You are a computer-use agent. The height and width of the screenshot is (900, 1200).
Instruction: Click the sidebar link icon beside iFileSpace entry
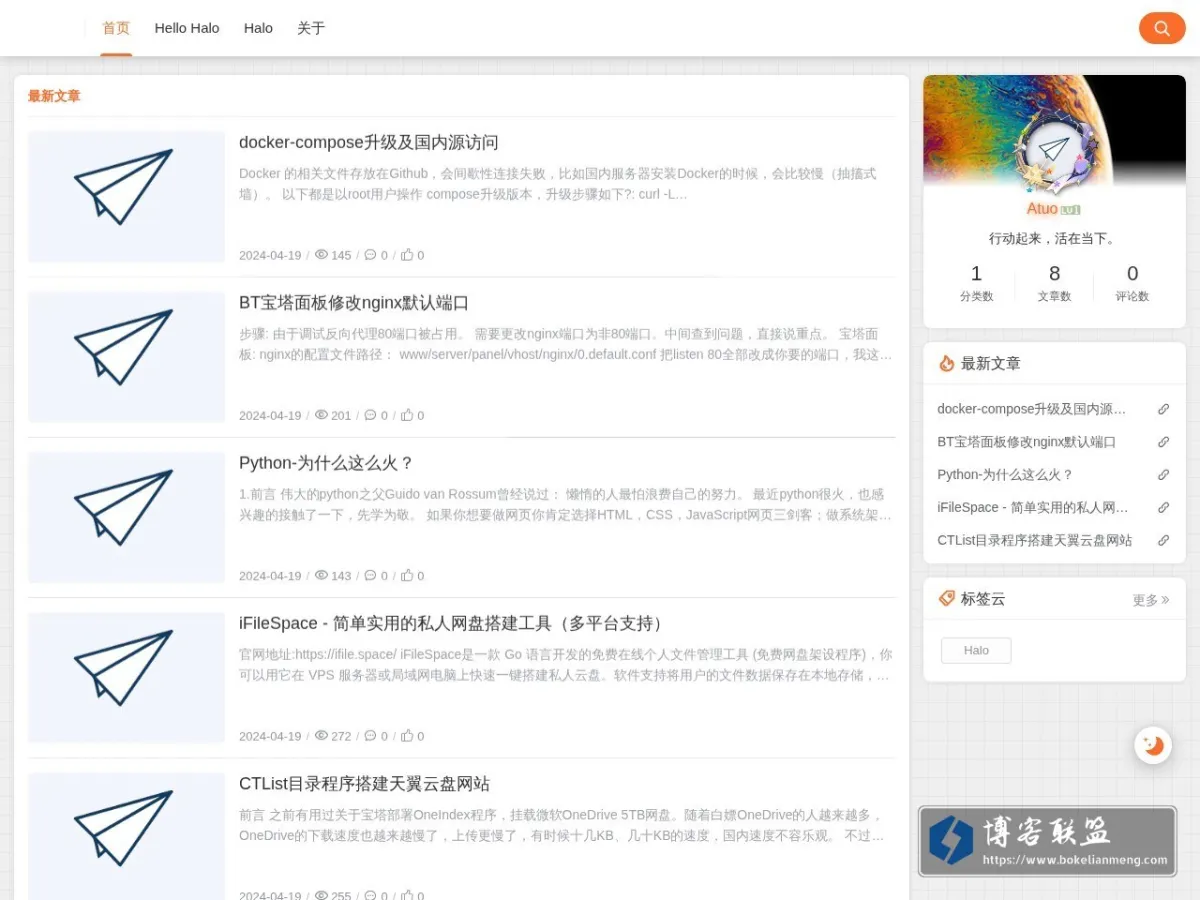[1163, 507]
